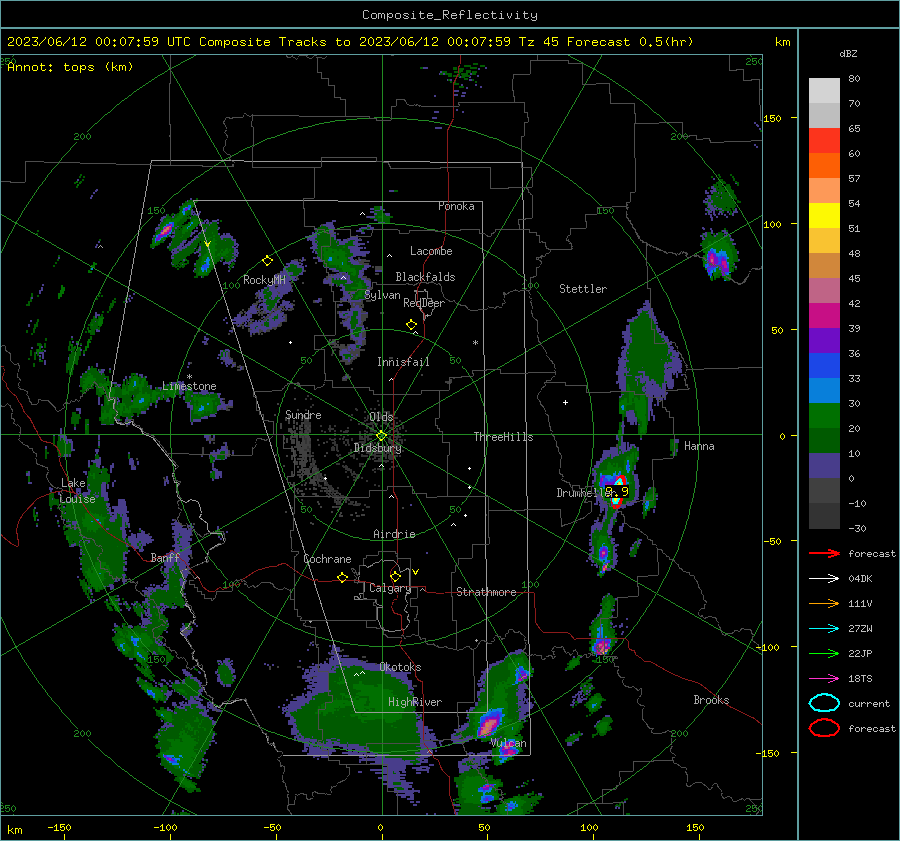Click the Airdrie label
Image resolution: width=900 pixels, height=841 pixels.
click(394, 534)
